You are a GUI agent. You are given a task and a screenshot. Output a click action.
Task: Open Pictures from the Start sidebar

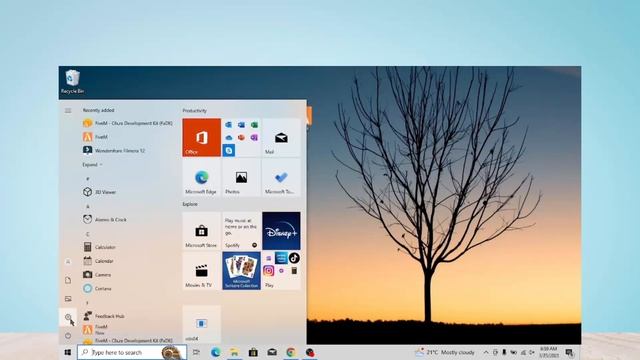(x=68, y=299)
